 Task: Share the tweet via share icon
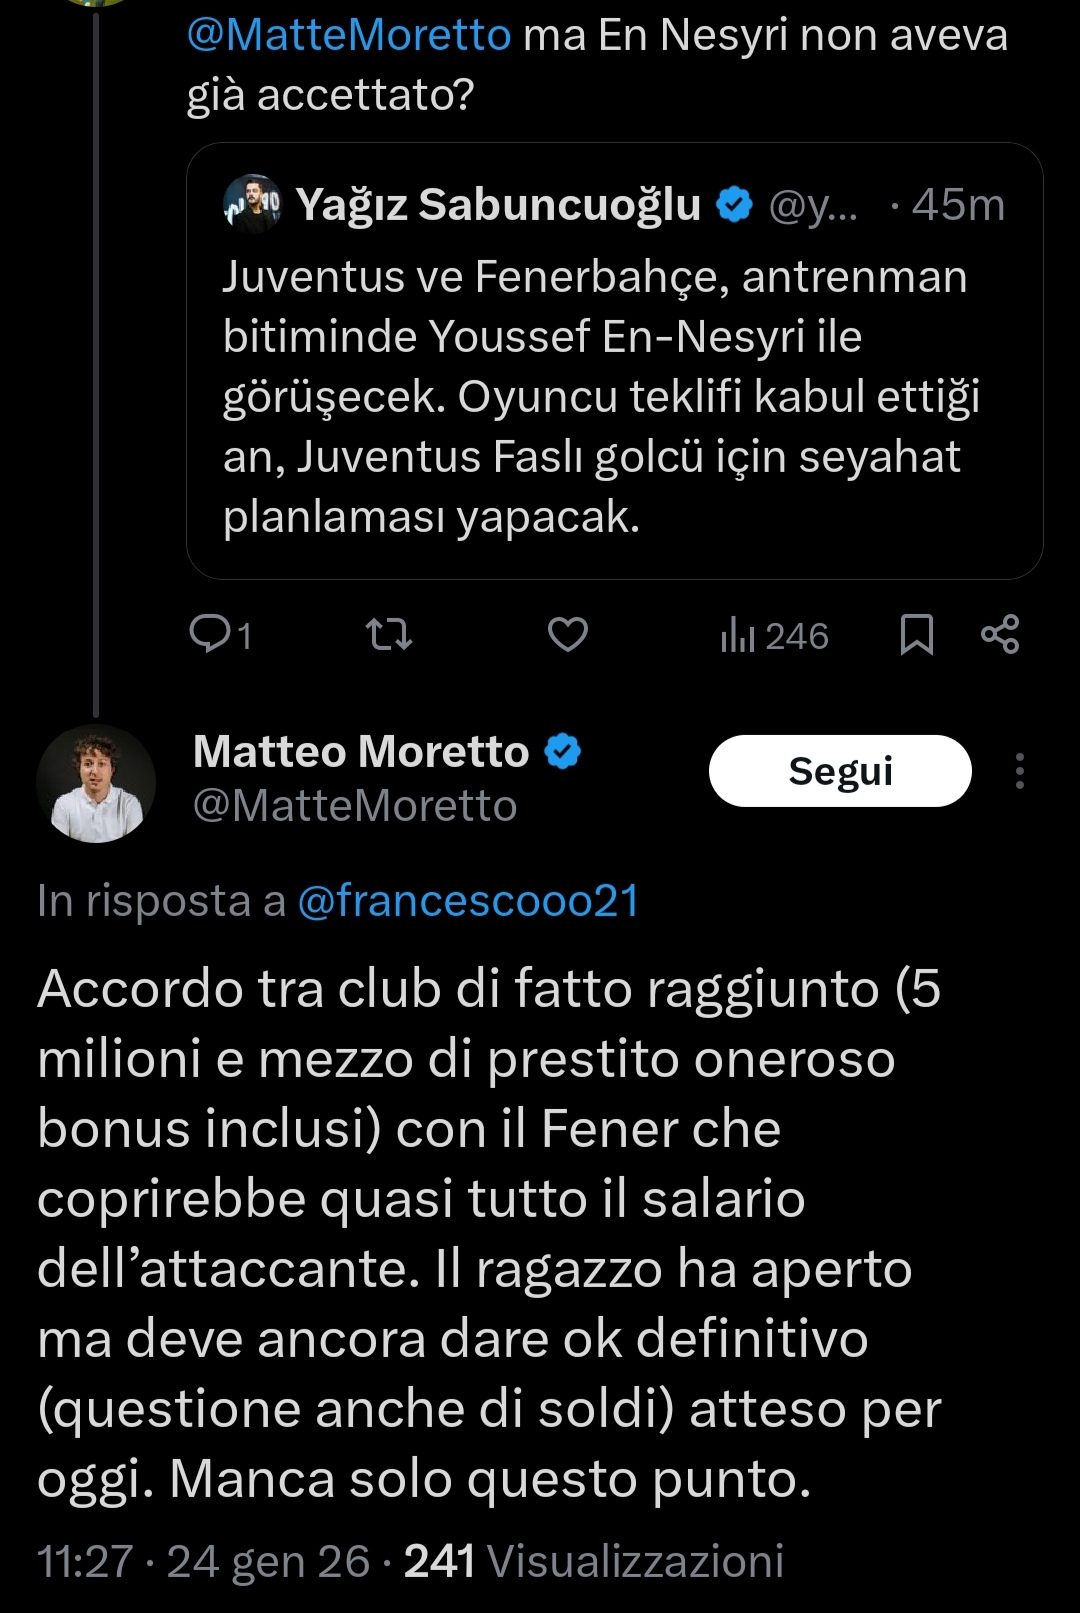[x=1000, y=635]
